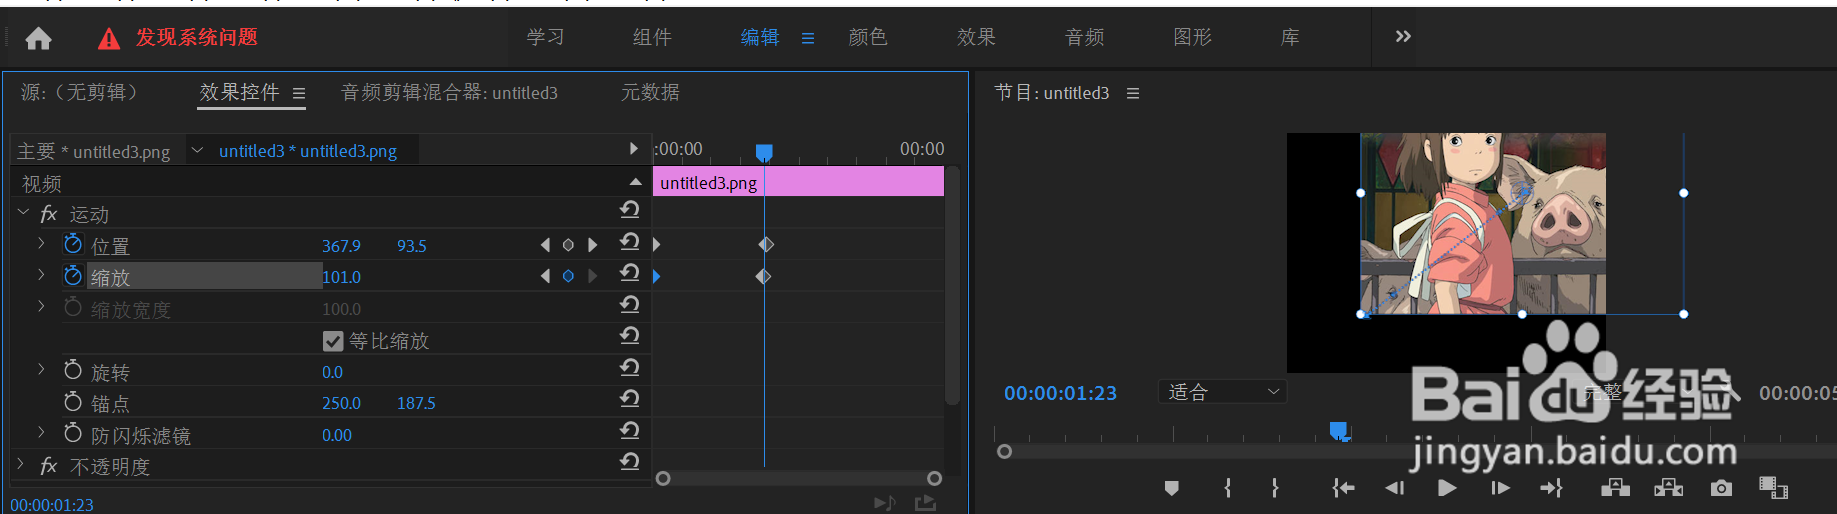Step forward one frame

coord(1500,488)
